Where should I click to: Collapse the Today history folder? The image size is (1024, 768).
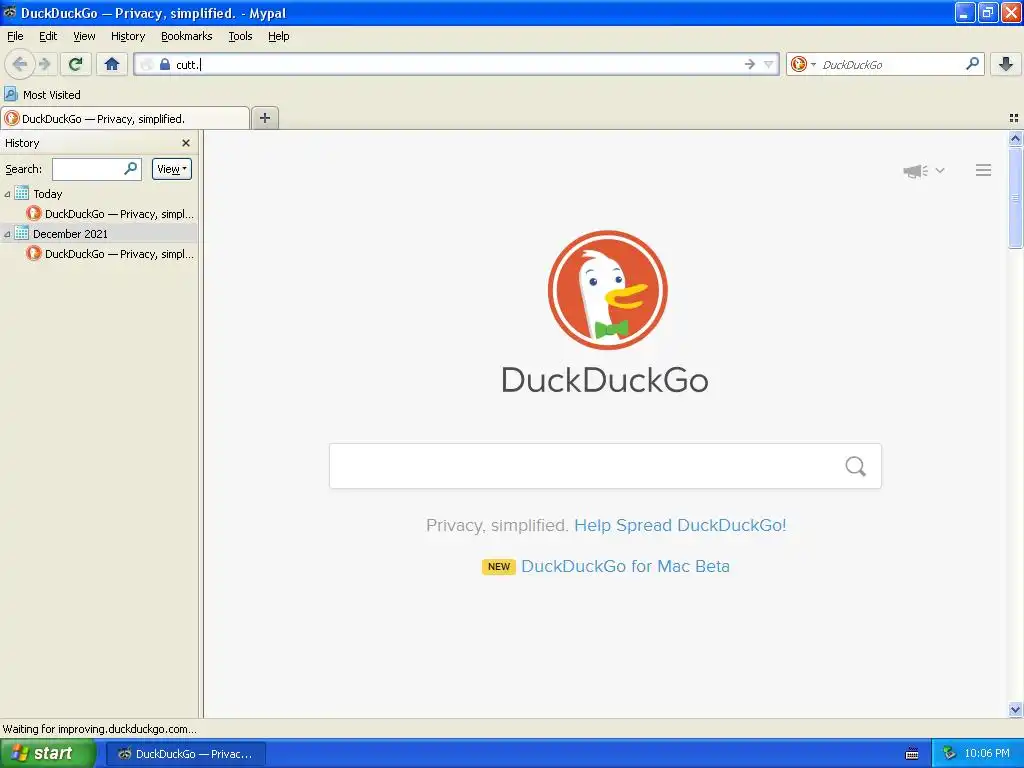tap(7, 194)
